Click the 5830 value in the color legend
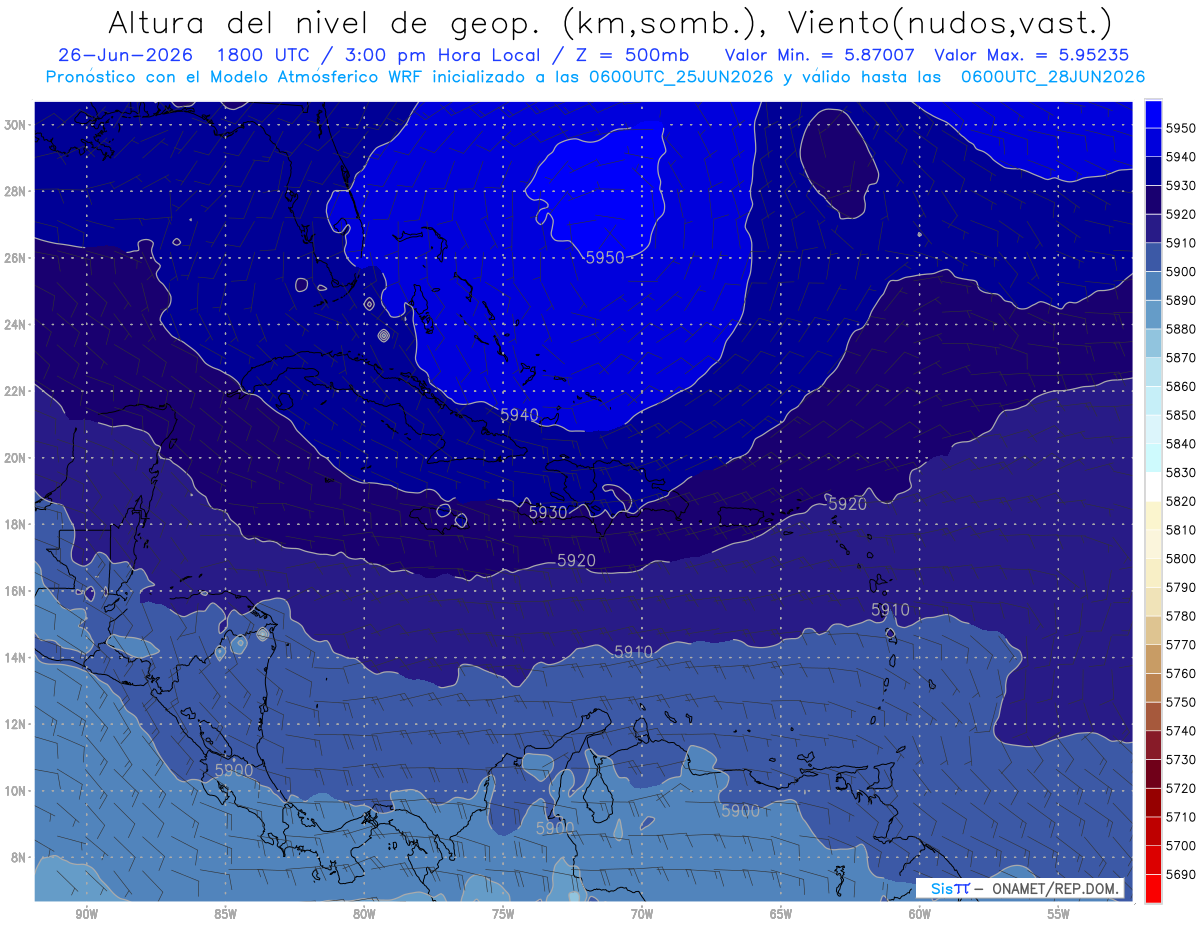This screenshot has width=1200, height=927. [x=1181, y=472]
